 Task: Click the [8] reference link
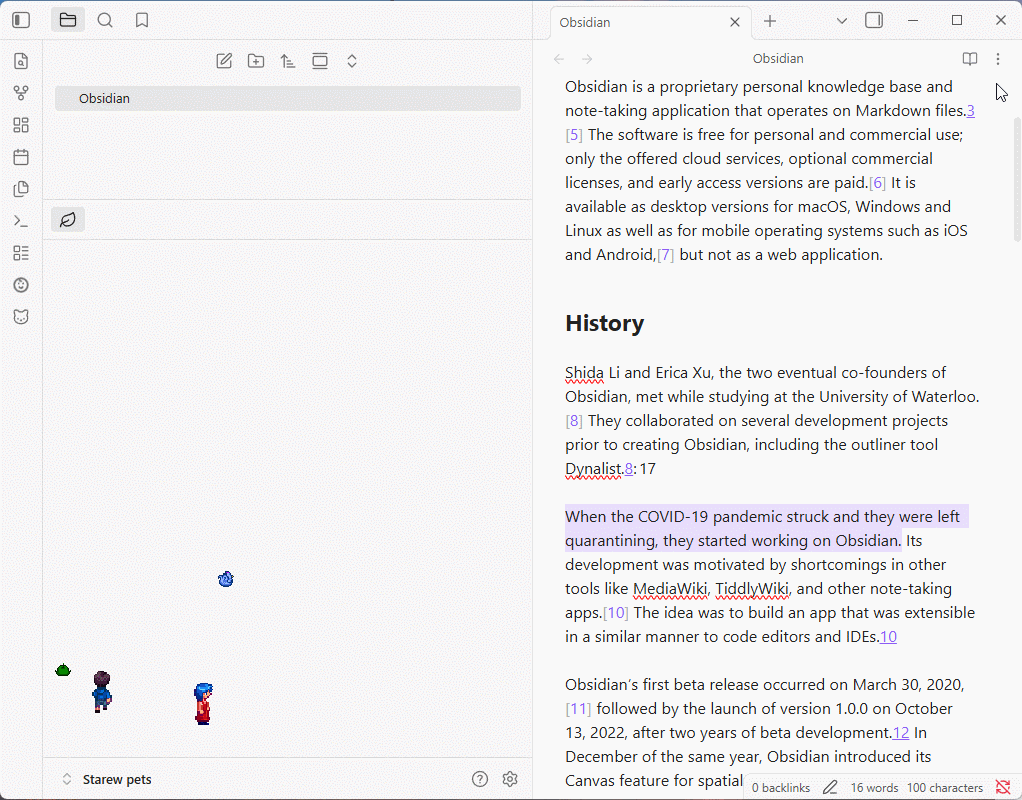tap(574, 421)
